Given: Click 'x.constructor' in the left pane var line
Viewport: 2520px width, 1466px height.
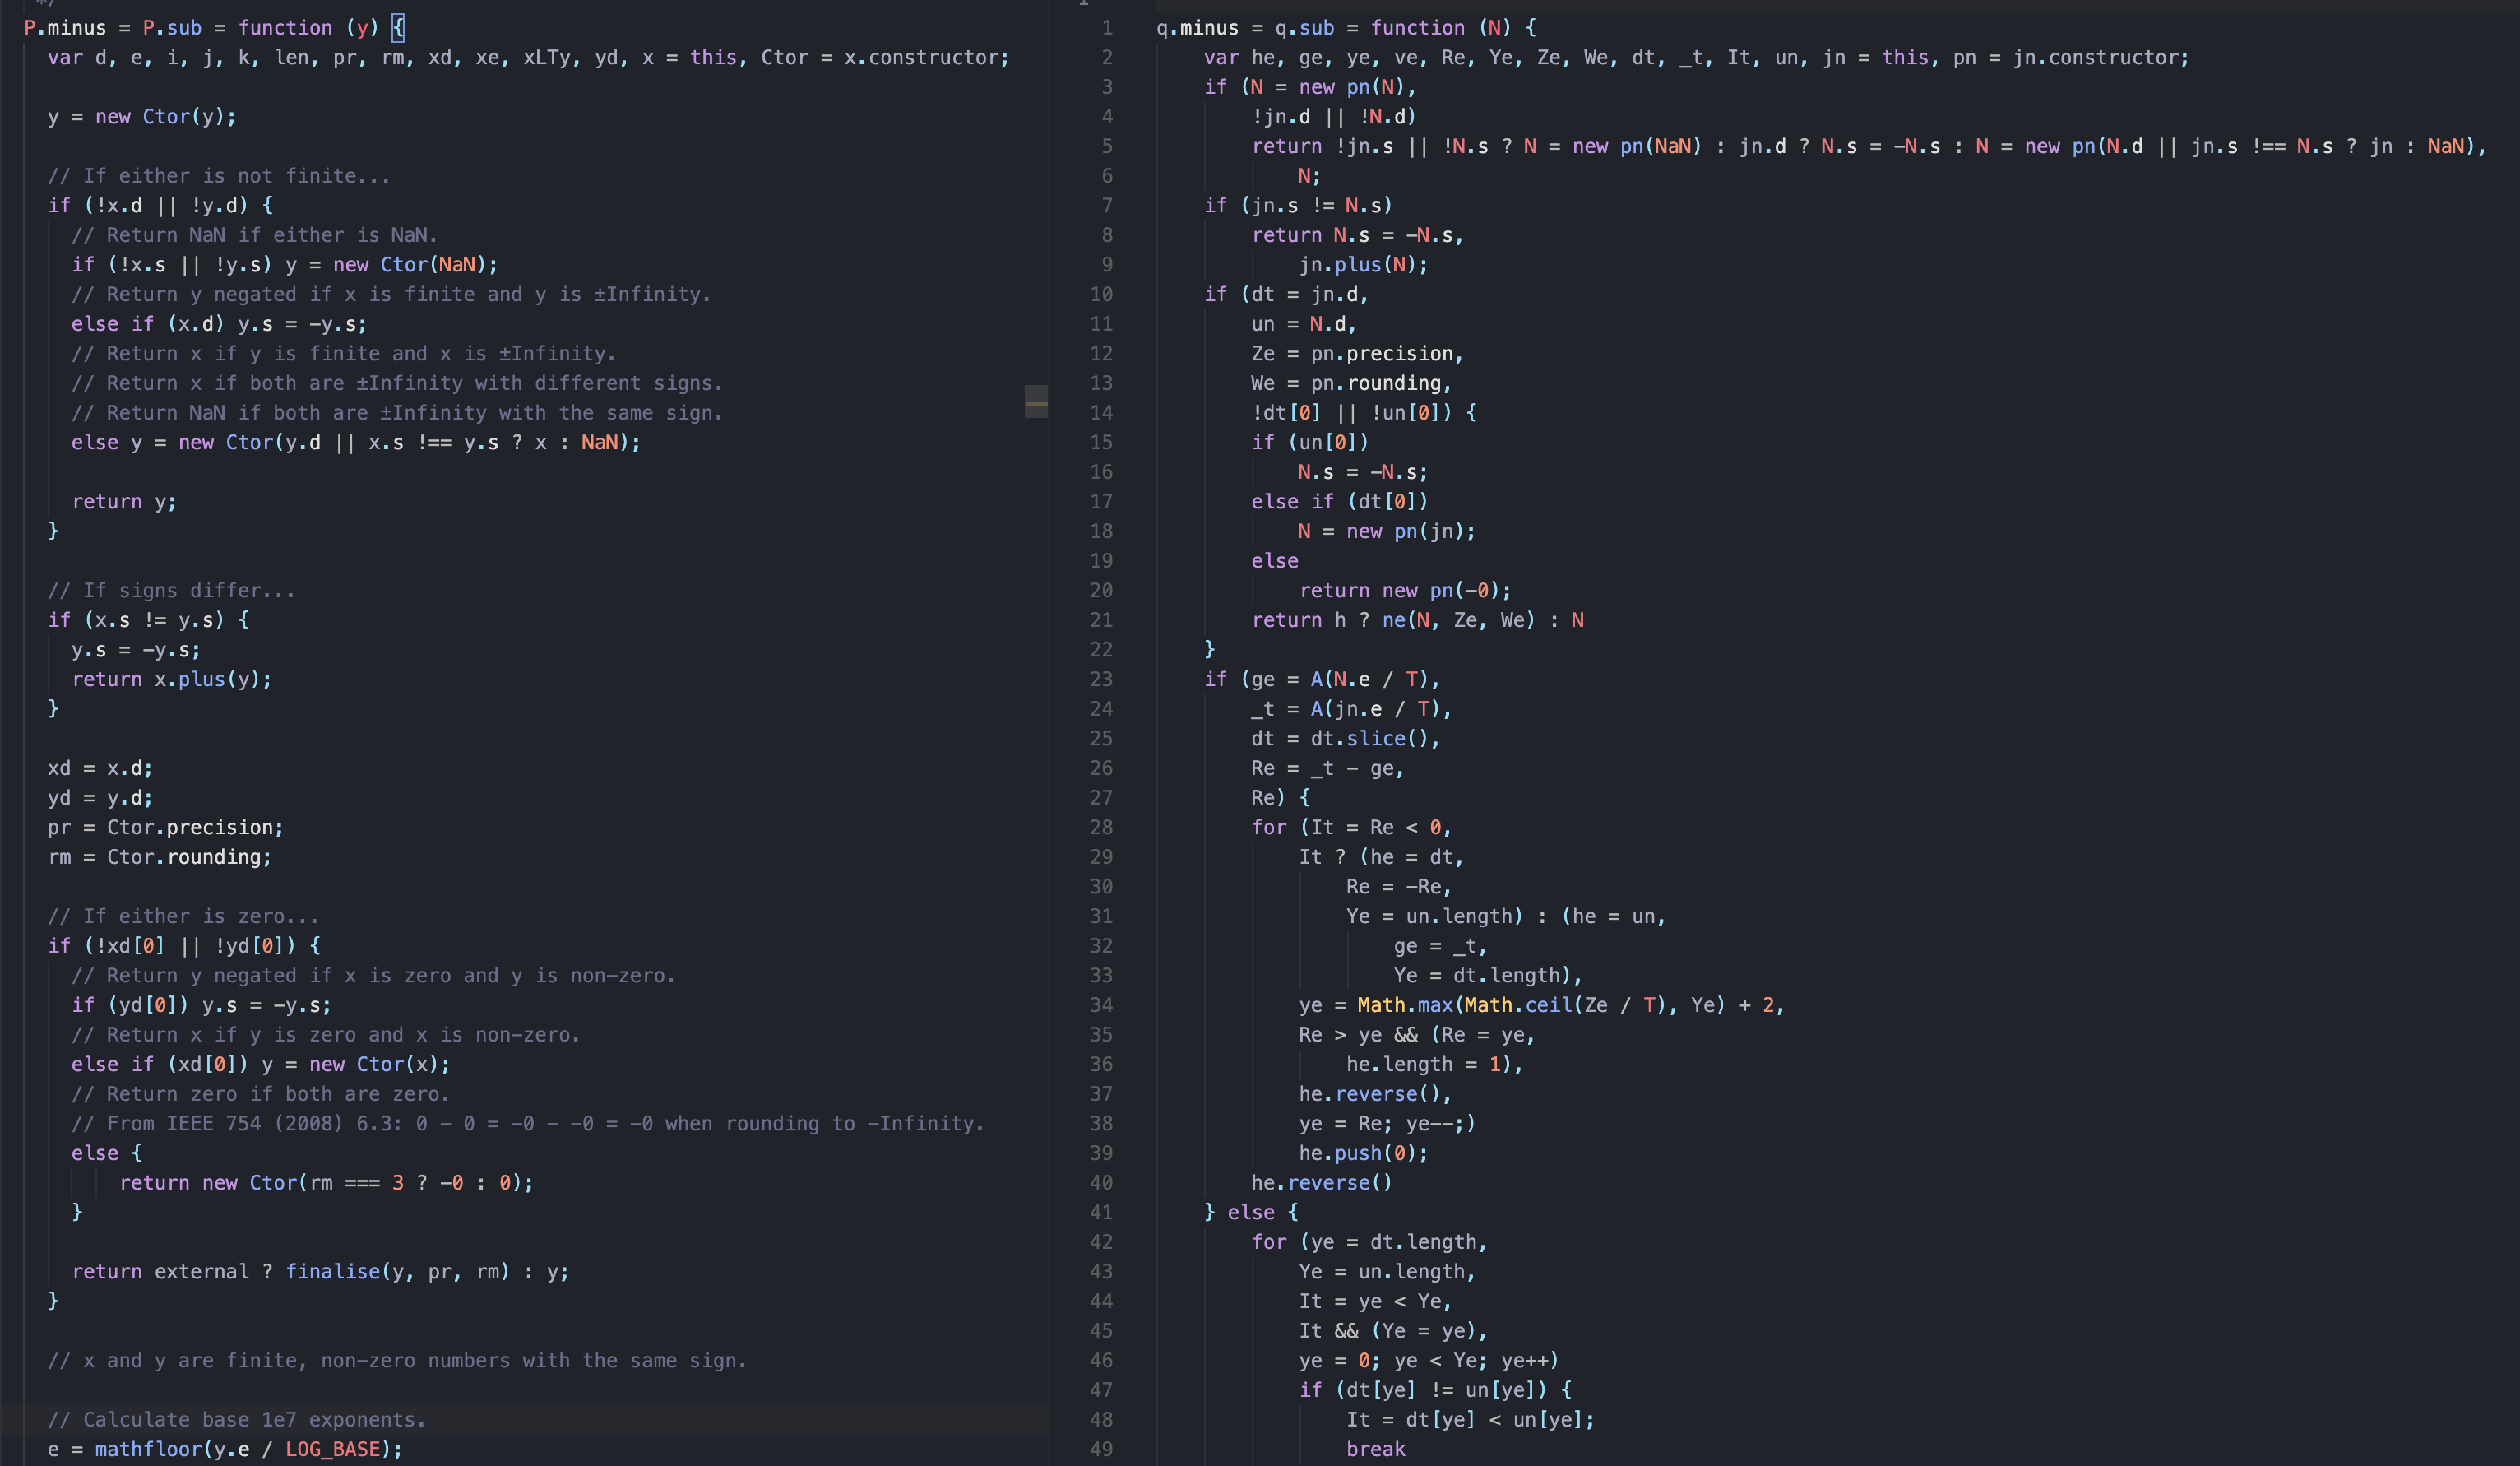Looking at the screenshot, I should pos(920,58).
